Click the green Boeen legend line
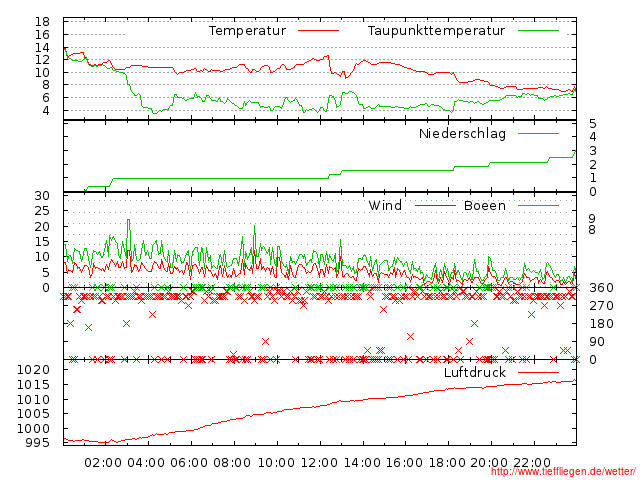 (538, 206)
